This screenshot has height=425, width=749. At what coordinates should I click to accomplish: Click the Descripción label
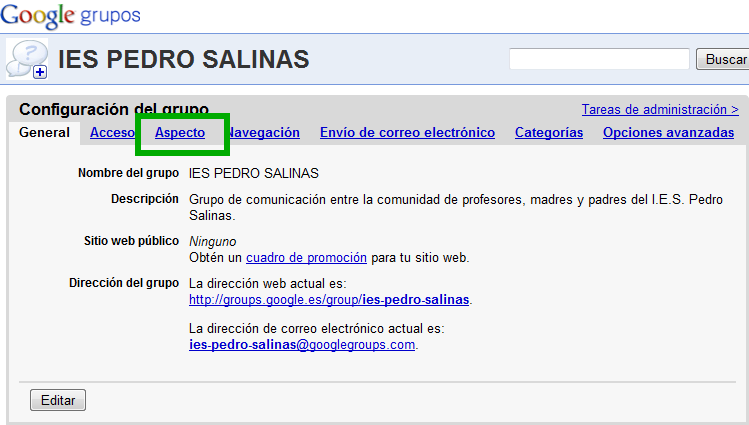[145, 199]
